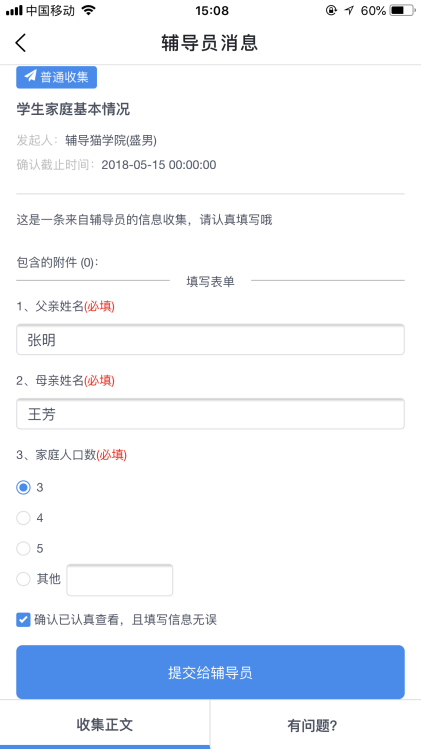Select radio option 3 for 家庭人口数
The height and width of the screenshot is (749, 421).
[x=23, y=488]
